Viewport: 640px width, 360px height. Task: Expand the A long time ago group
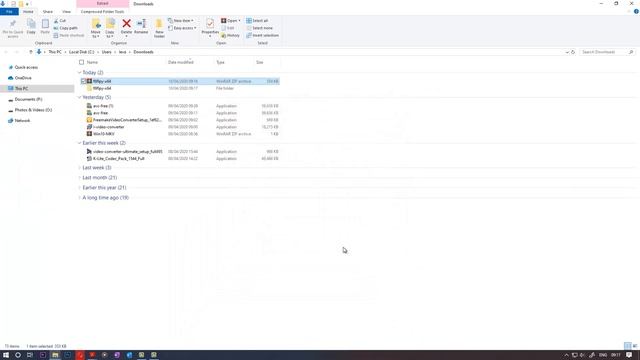[80, 198]
